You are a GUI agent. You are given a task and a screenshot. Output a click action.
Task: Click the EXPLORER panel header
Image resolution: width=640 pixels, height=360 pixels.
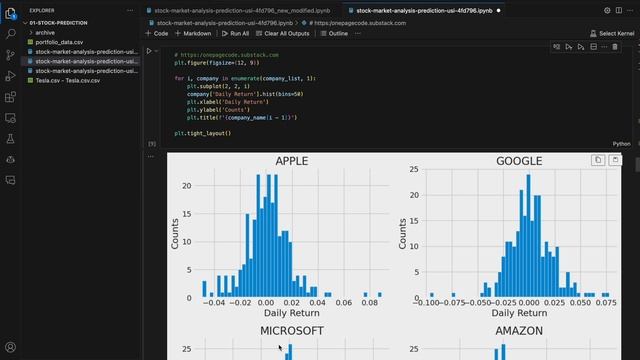pos(42,11)
